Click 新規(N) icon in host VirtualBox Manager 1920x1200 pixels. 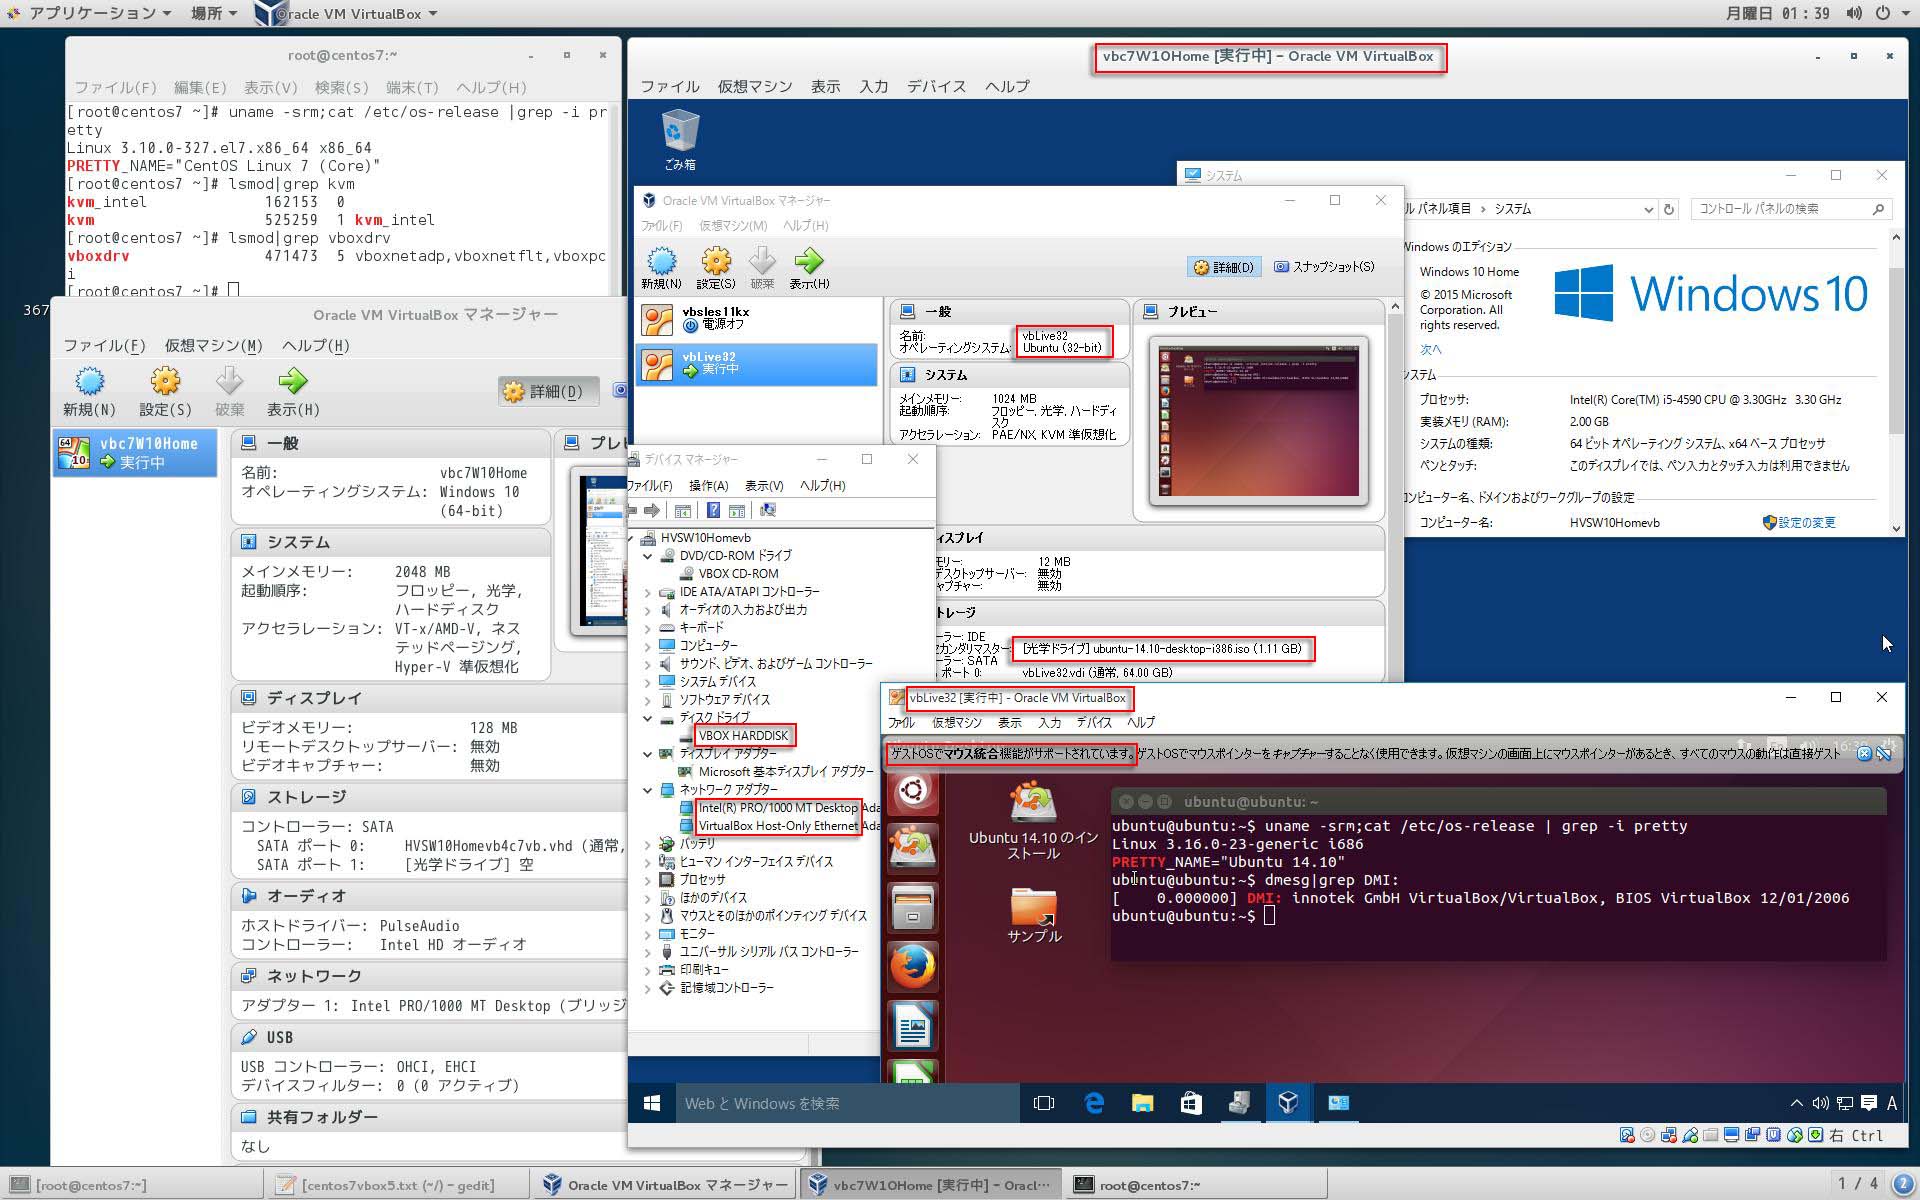(89, 391)
